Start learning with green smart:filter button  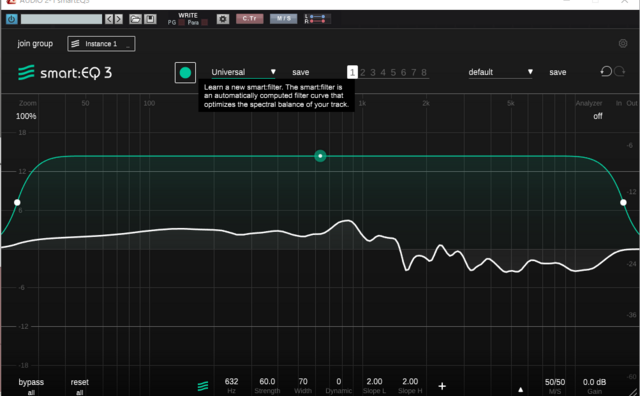click(x=185, y=73)
